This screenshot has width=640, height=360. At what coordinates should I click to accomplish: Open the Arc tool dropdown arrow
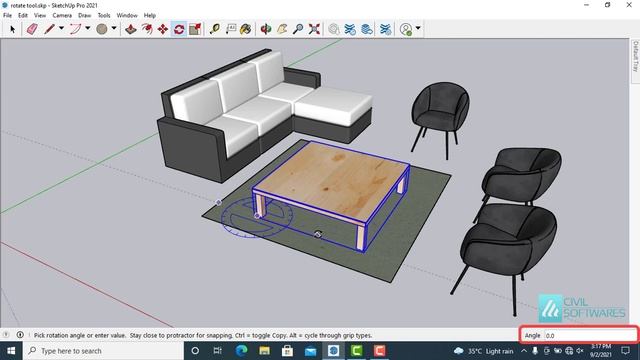[88, 28]
